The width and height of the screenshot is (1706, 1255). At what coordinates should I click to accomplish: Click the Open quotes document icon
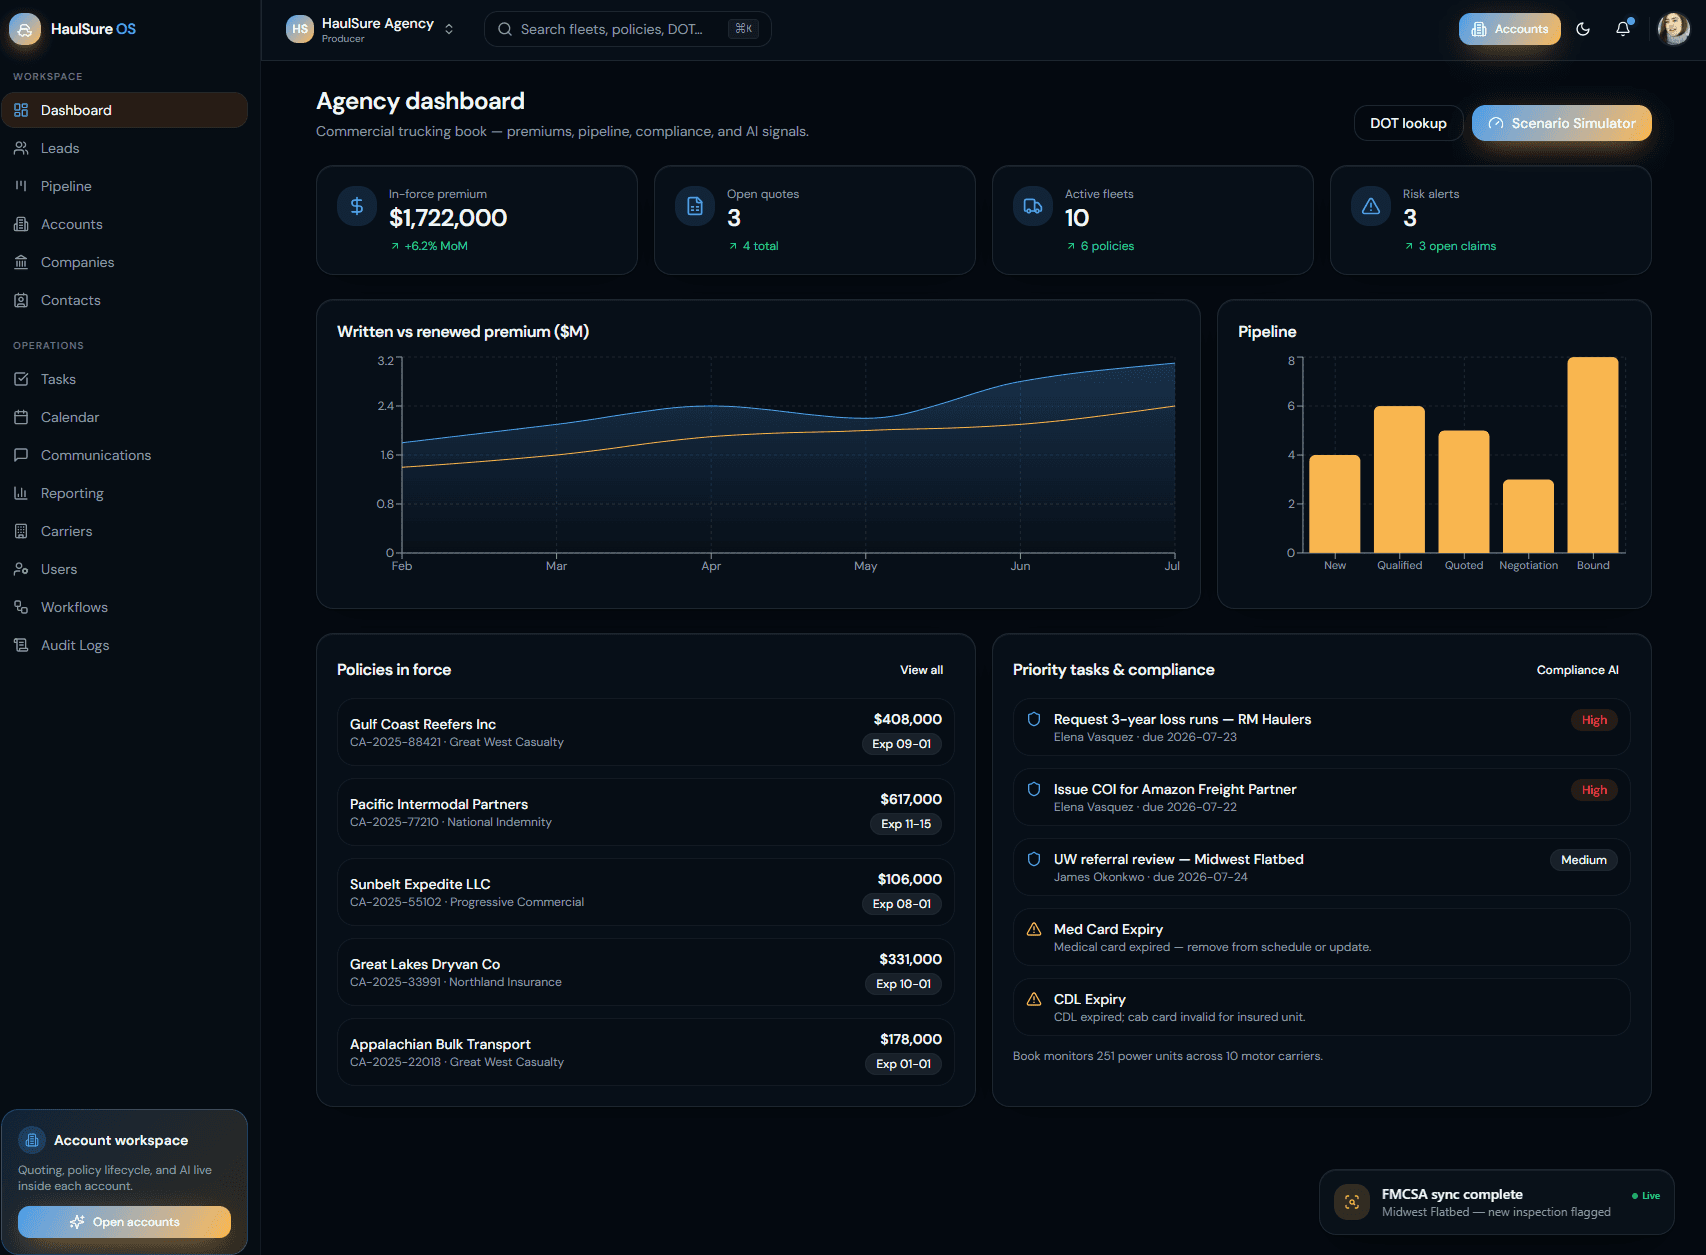(695, 206)
